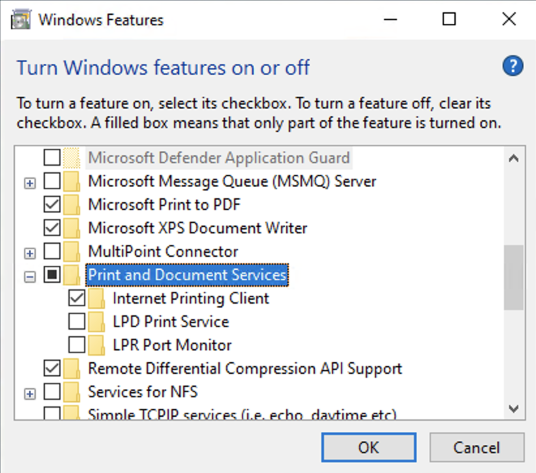Click the Microsoft Print to PDF folder icon
Viewport: 536px width, 473px height.
point(71,204)
